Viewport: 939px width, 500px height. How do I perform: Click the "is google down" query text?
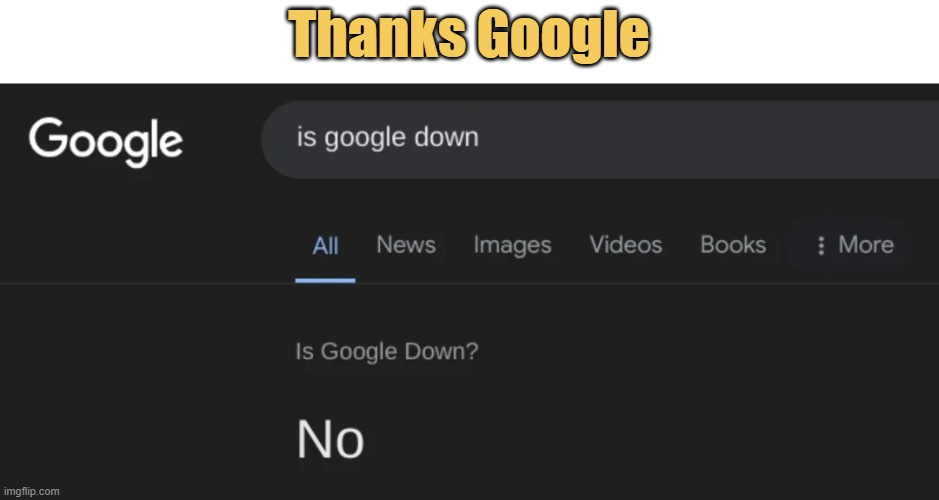point(388,138)
